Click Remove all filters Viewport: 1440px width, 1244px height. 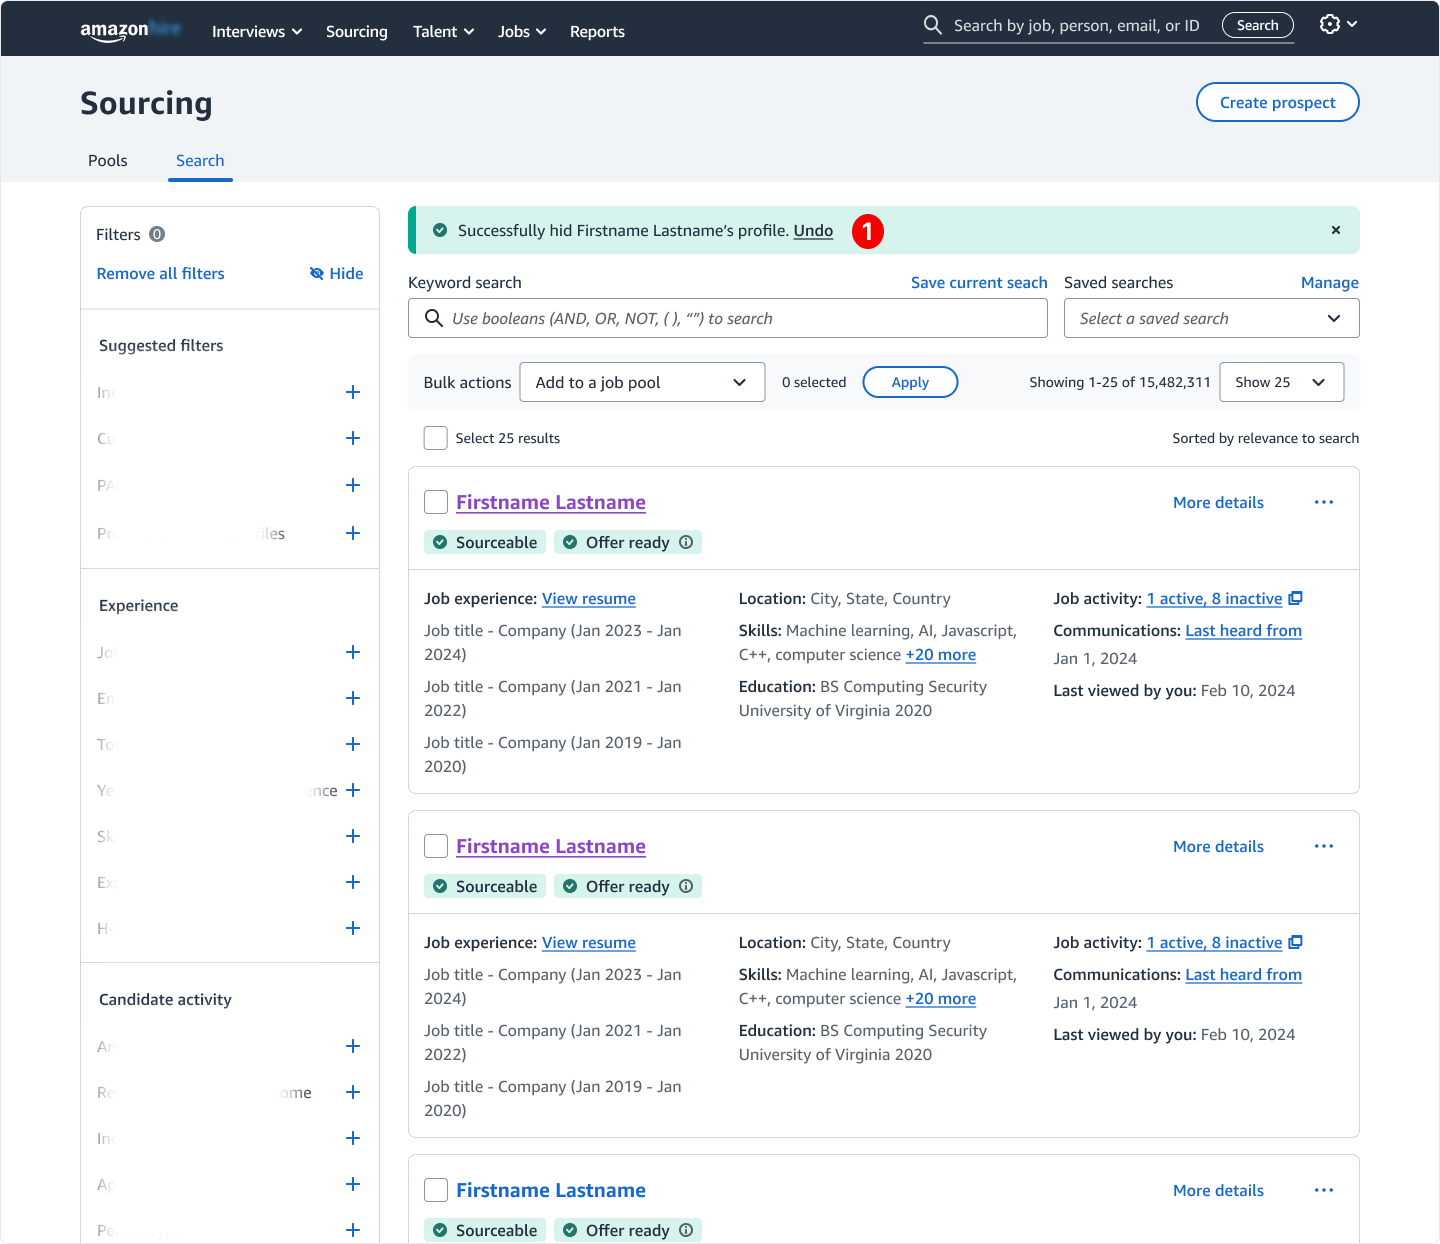(x=160, y=273)
